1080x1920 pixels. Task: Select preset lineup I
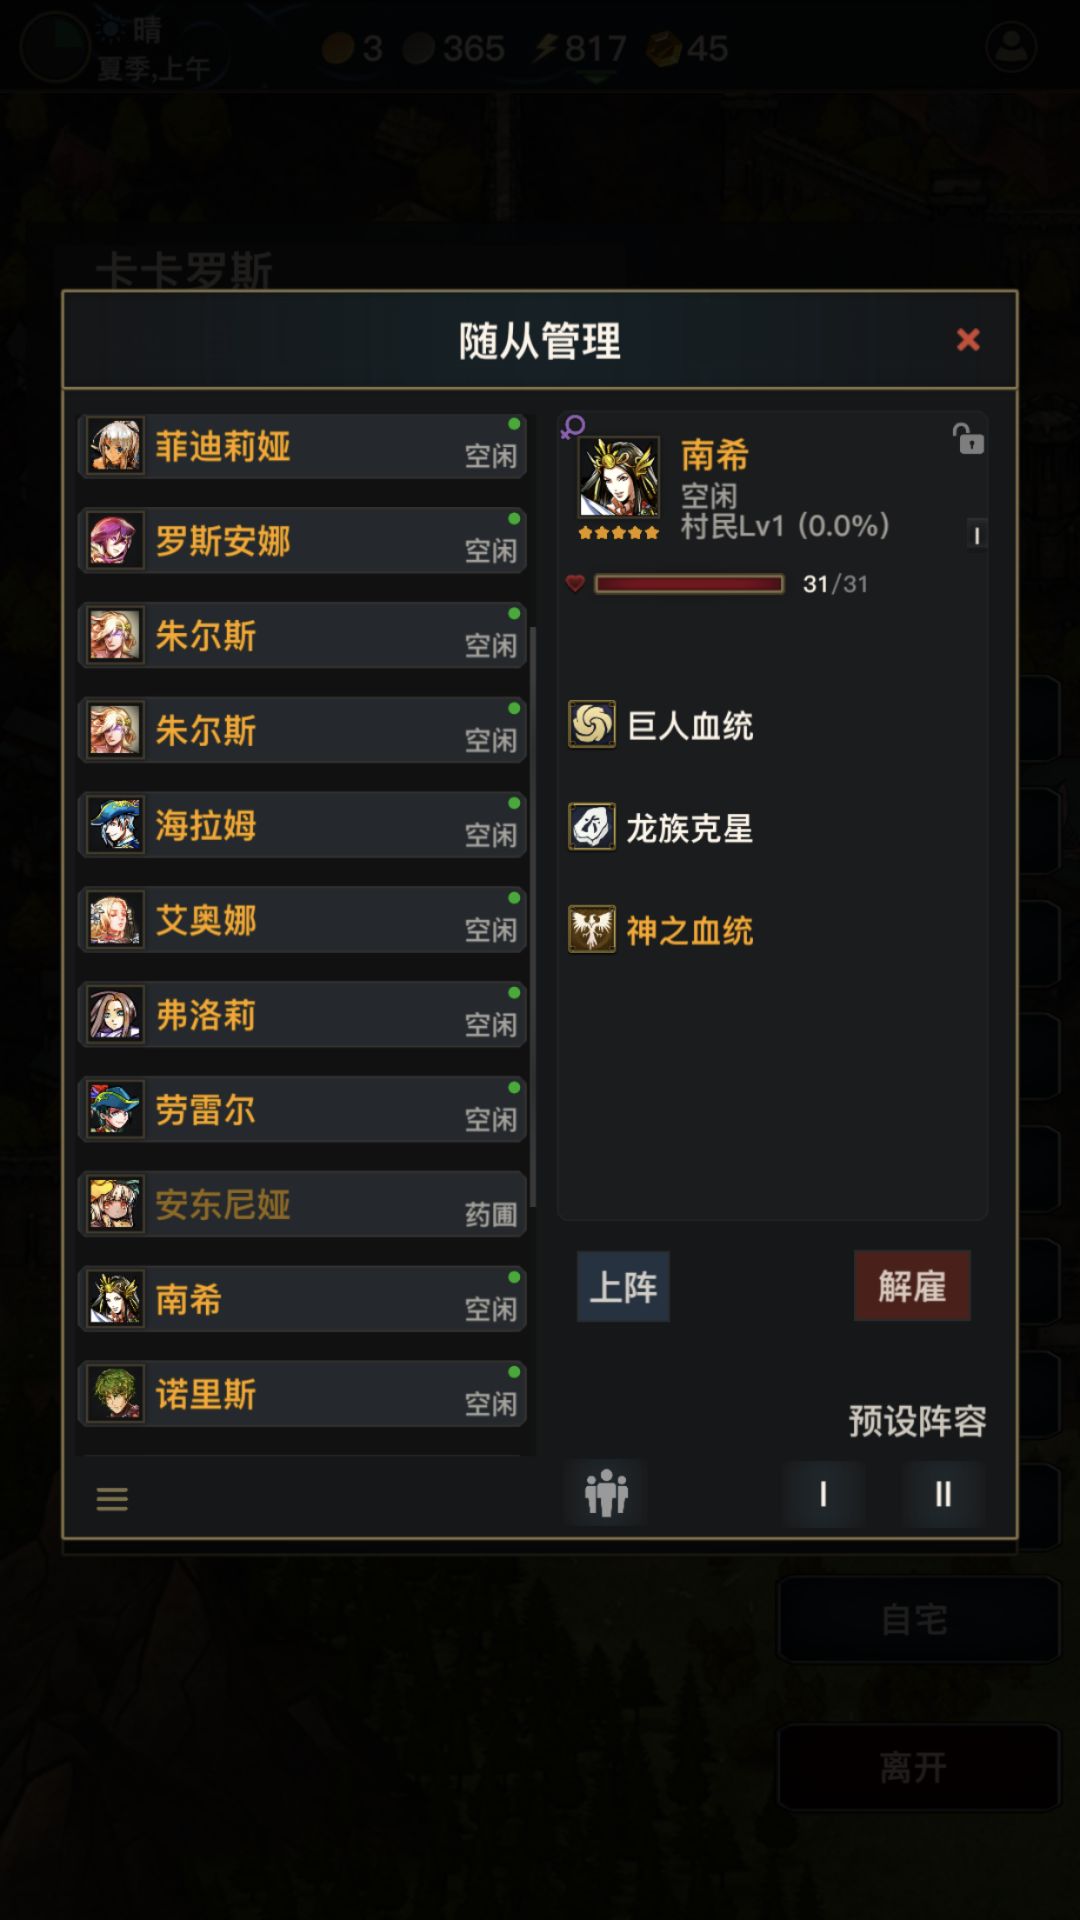tap(823, 1494)
